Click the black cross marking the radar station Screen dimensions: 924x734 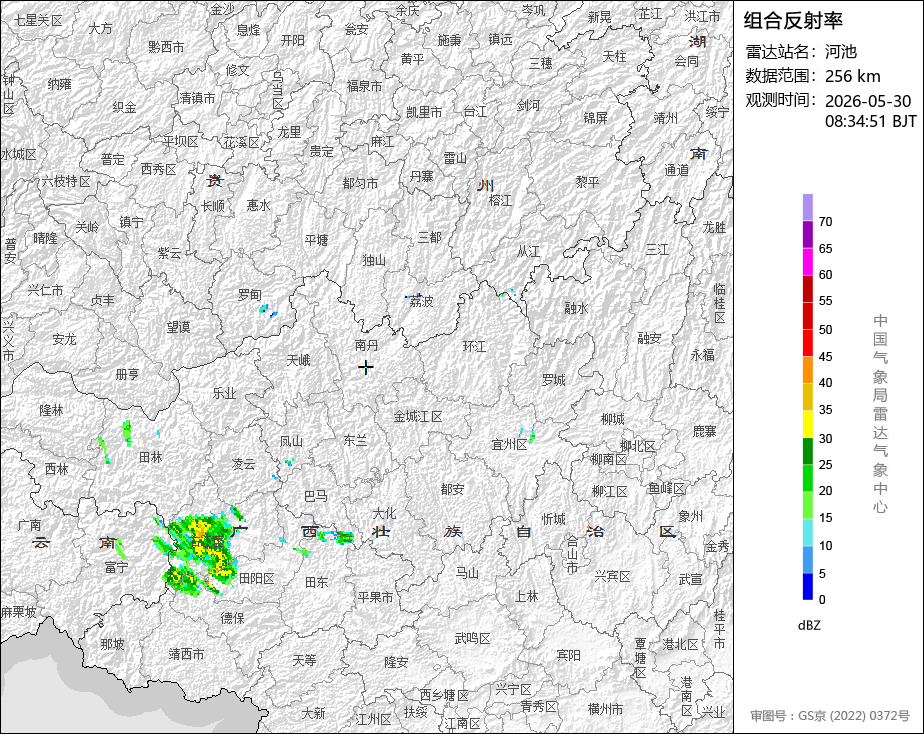pos(366,367)
